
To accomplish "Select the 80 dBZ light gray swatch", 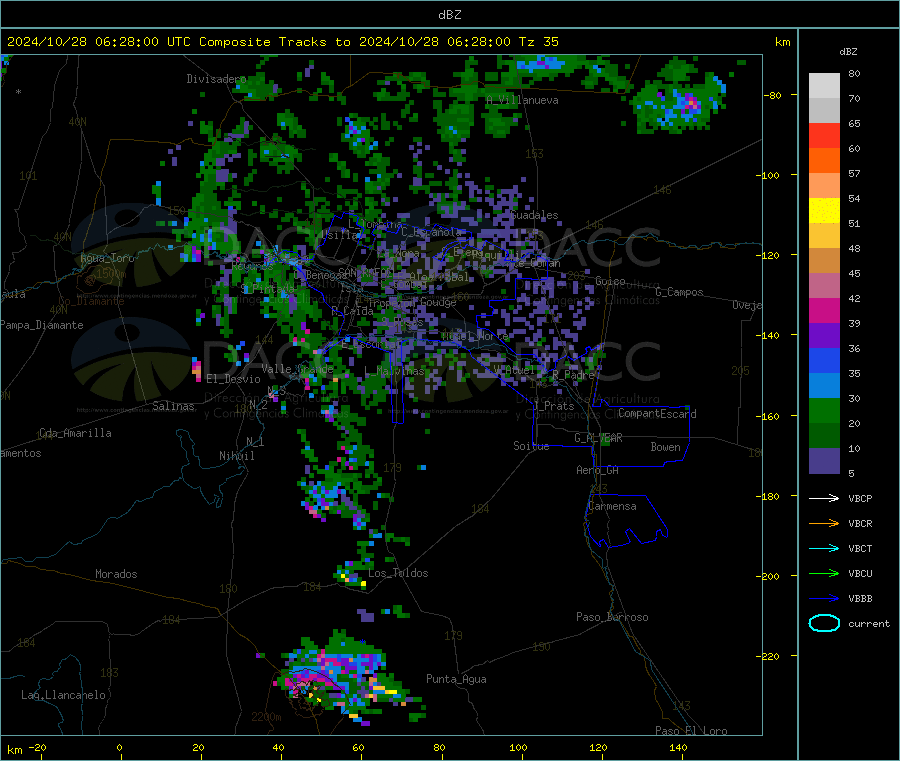I will click(824, 86).
